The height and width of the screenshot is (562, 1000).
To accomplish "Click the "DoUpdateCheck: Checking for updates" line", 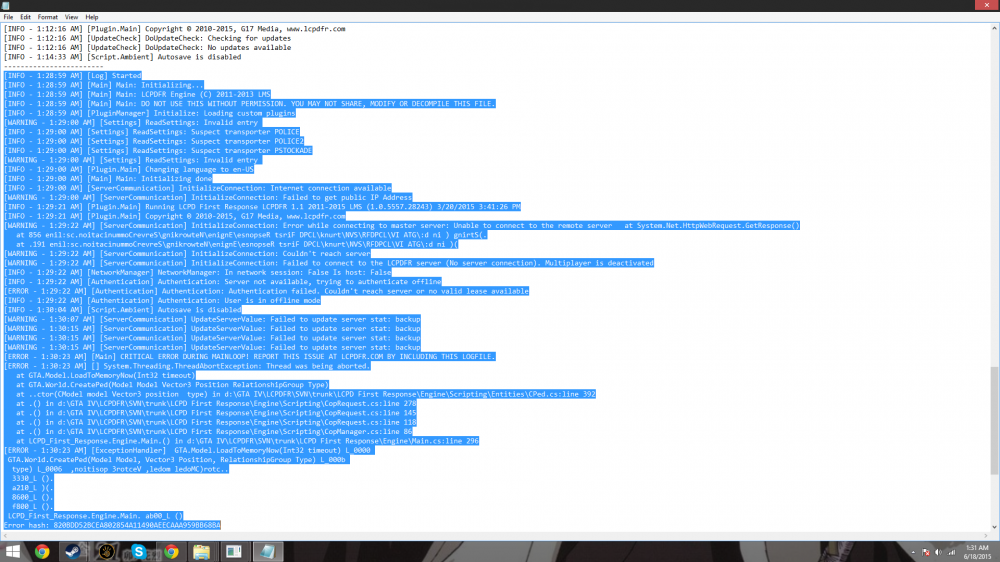I will pyautogui.click(x=147, y=38).
